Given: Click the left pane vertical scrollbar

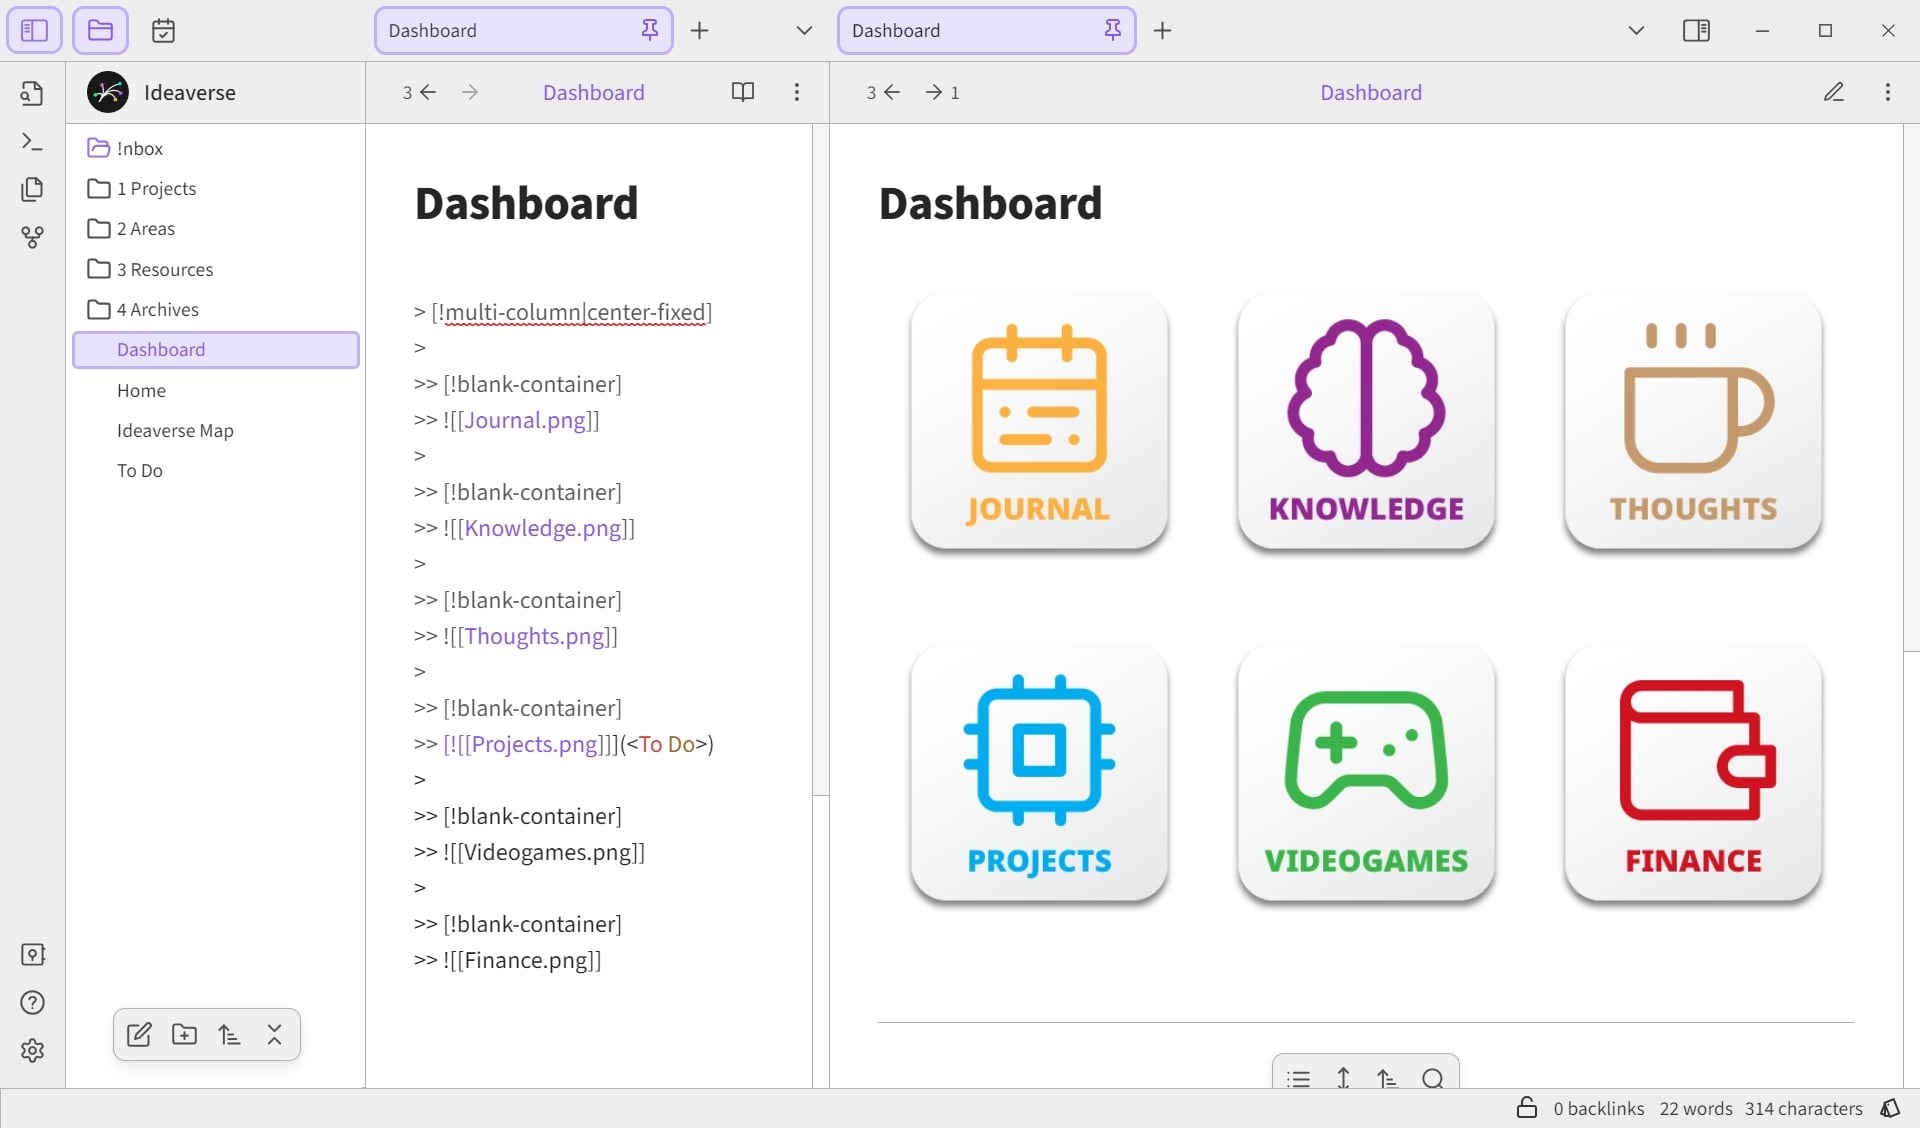Looking at the screenshot, I should [x=821, y=460].
